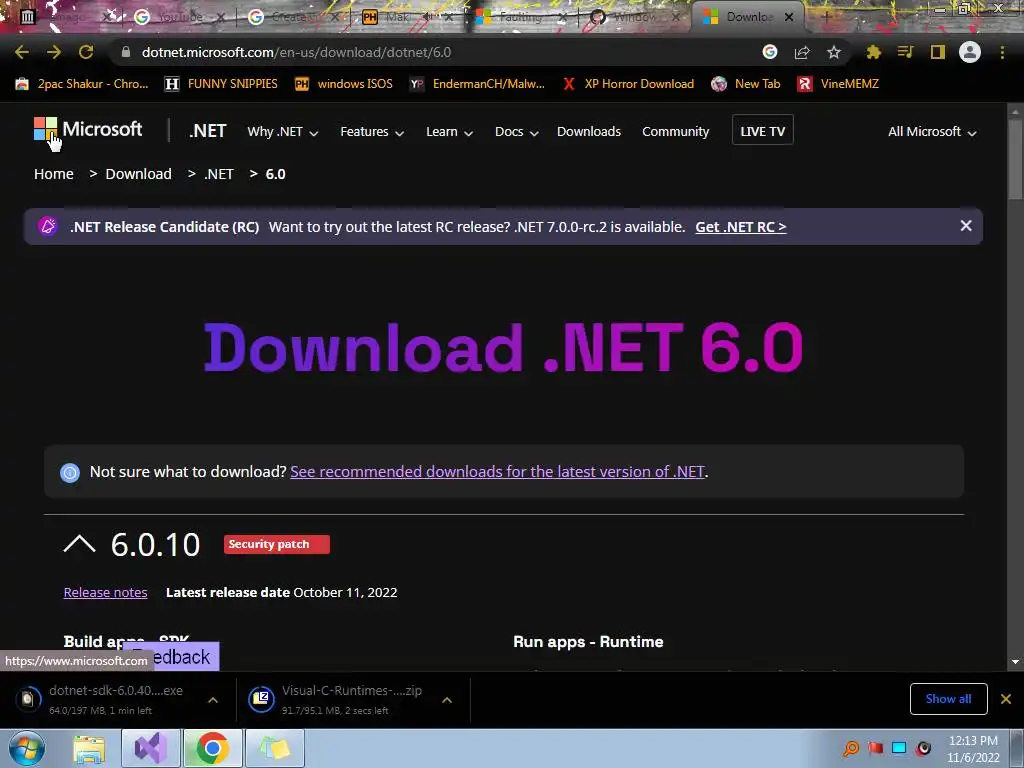The height and width of the screenshot is (768, 1024).
Task: Click the LIVE TV button
Action: (763, 130)
